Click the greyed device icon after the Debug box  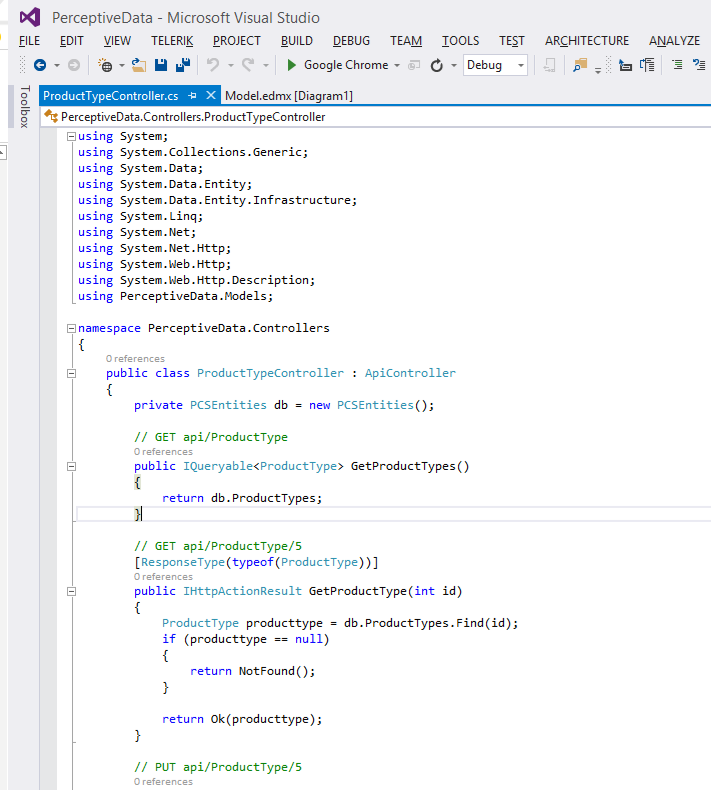pyautogui.click(x=549, y=65)
